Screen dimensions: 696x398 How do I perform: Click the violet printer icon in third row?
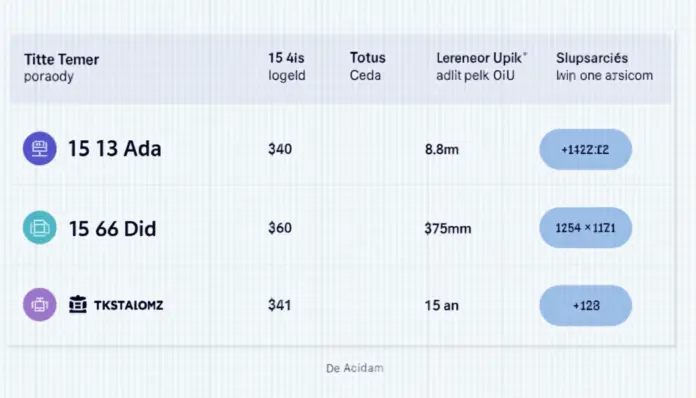[x=40, y=305]
